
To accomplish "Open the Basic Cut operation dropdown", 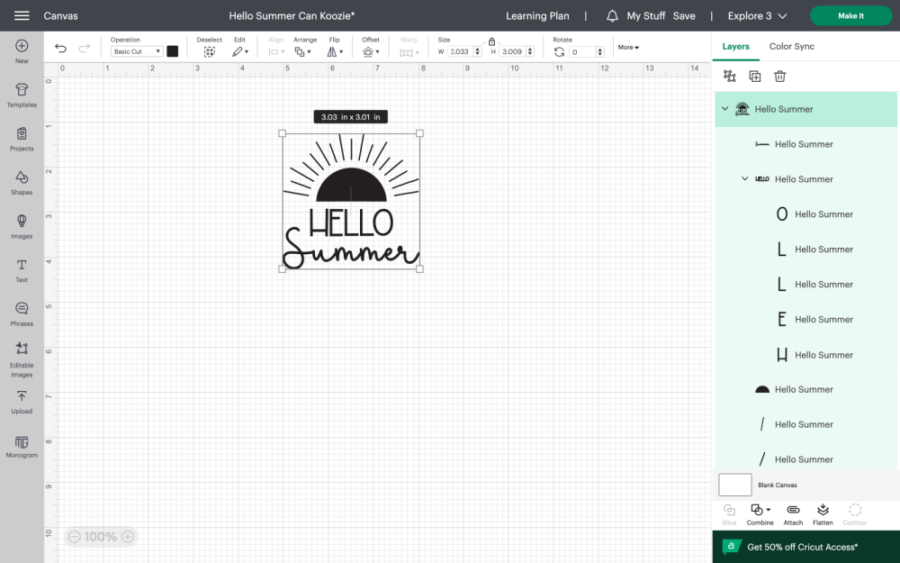I will click(x=136, y=51).
